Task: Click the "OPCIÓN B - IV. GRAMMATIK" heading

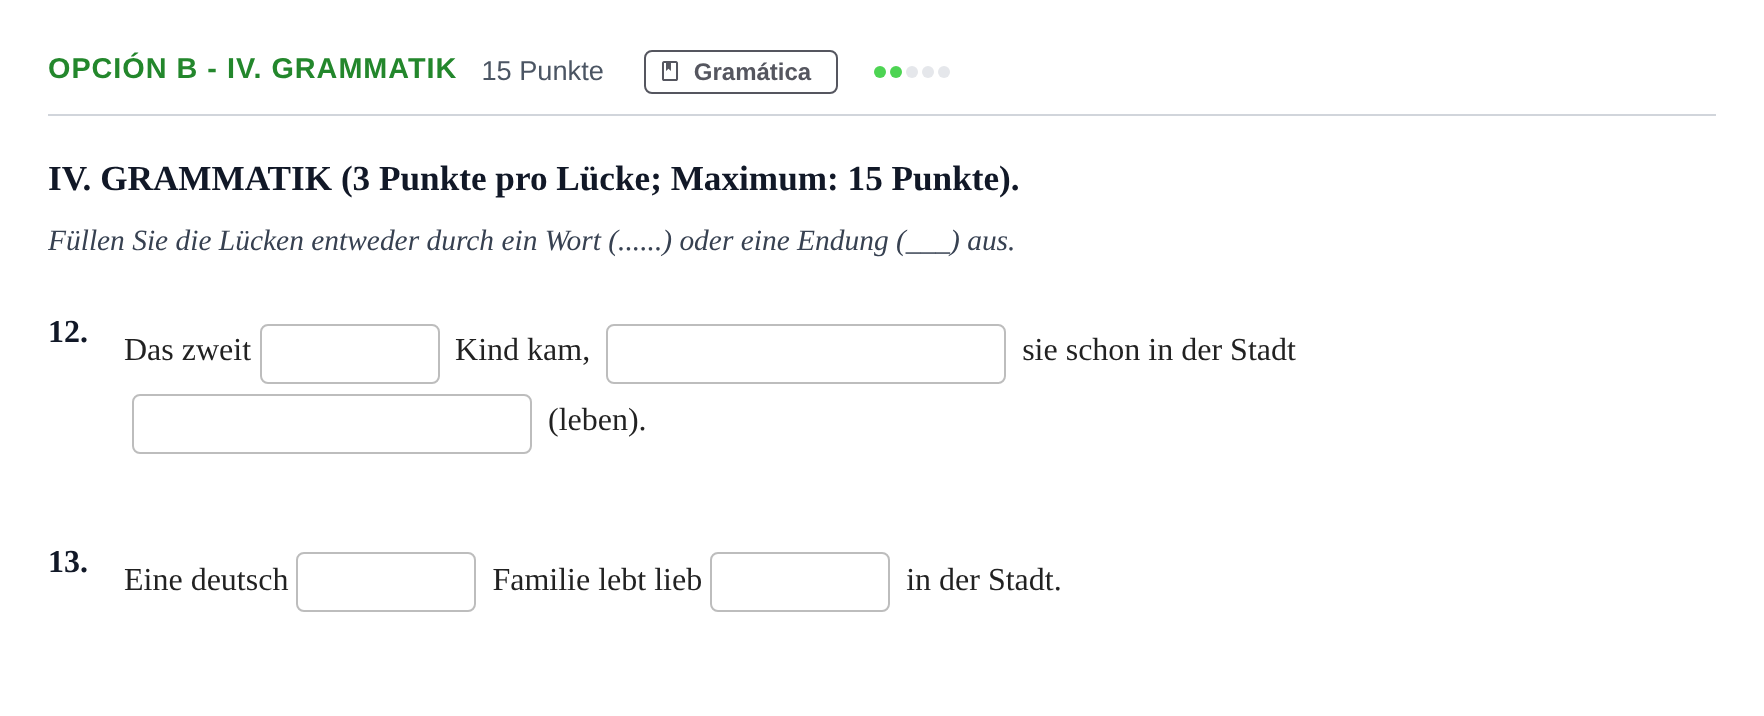Action: pyautogui.click(x=252, y=69)
